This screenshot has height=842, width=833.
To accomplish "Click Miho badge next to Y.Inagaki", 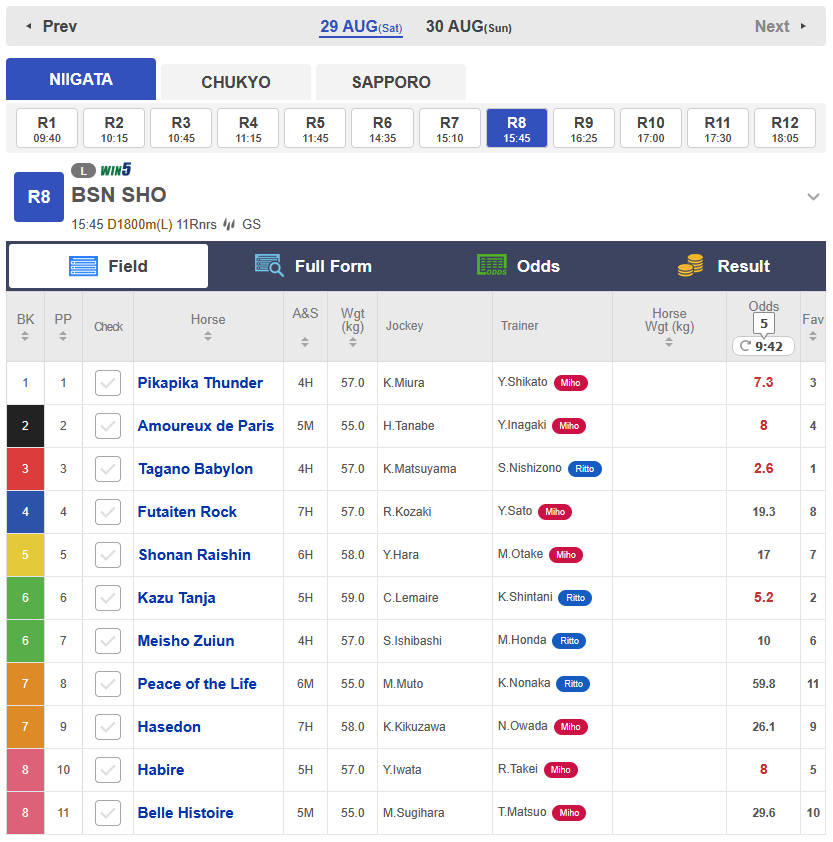I will pyautogui.click(x=569, y=426).
